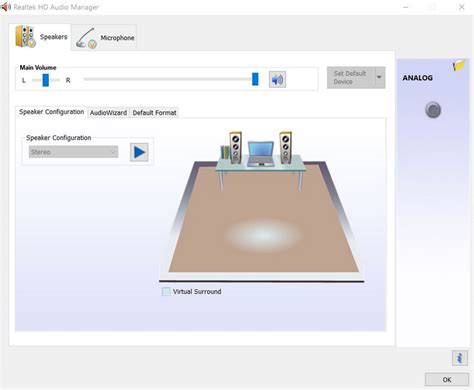The width and height of the screenshot is (474, 390).
Task: Minimize the Realtek HD Audio Manager window
Action: point(405,7)
